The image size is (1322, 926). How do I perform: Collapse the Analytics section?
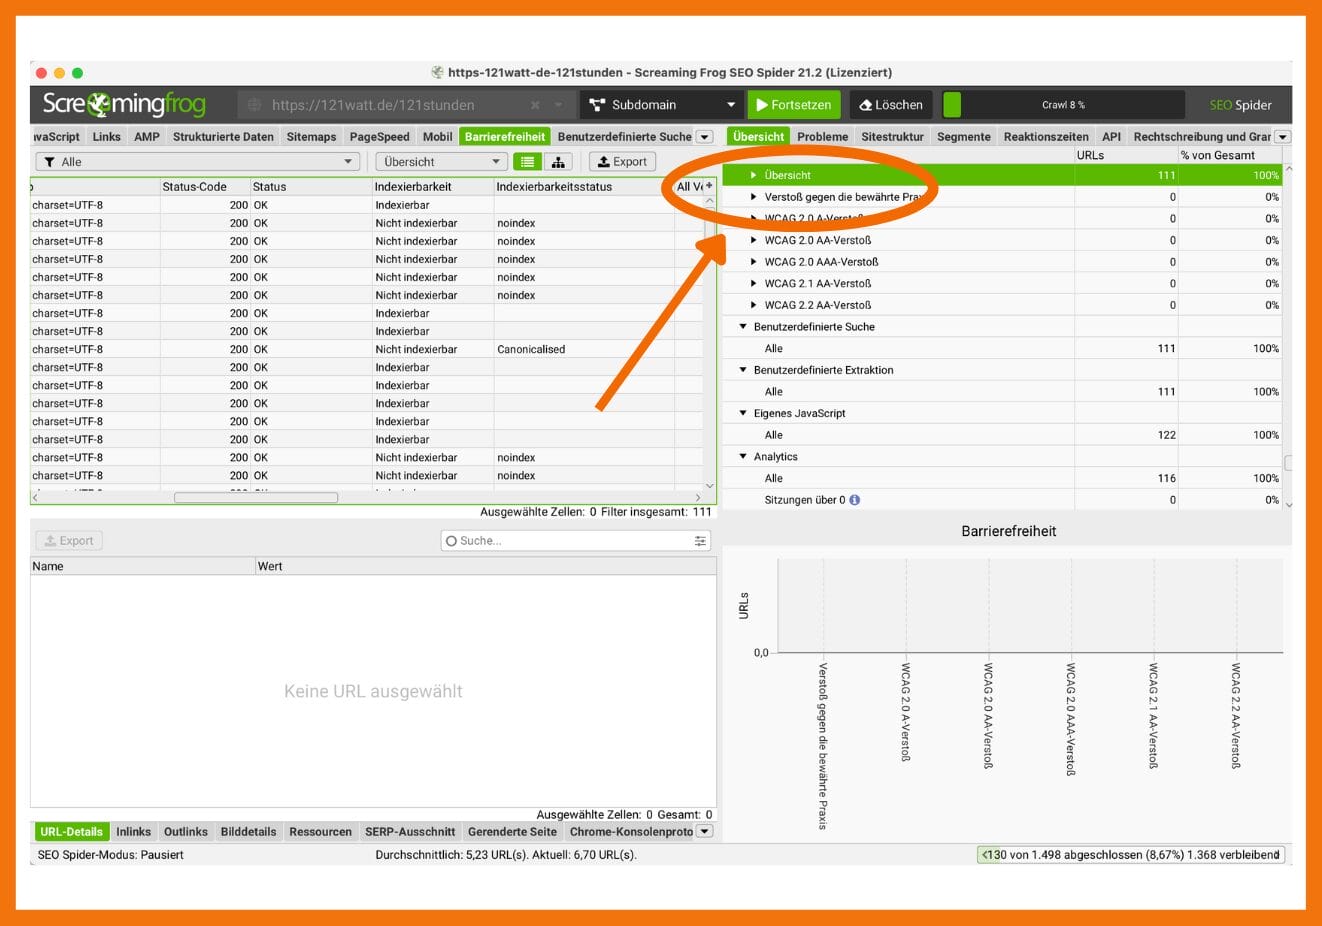[x=743, y=457]
